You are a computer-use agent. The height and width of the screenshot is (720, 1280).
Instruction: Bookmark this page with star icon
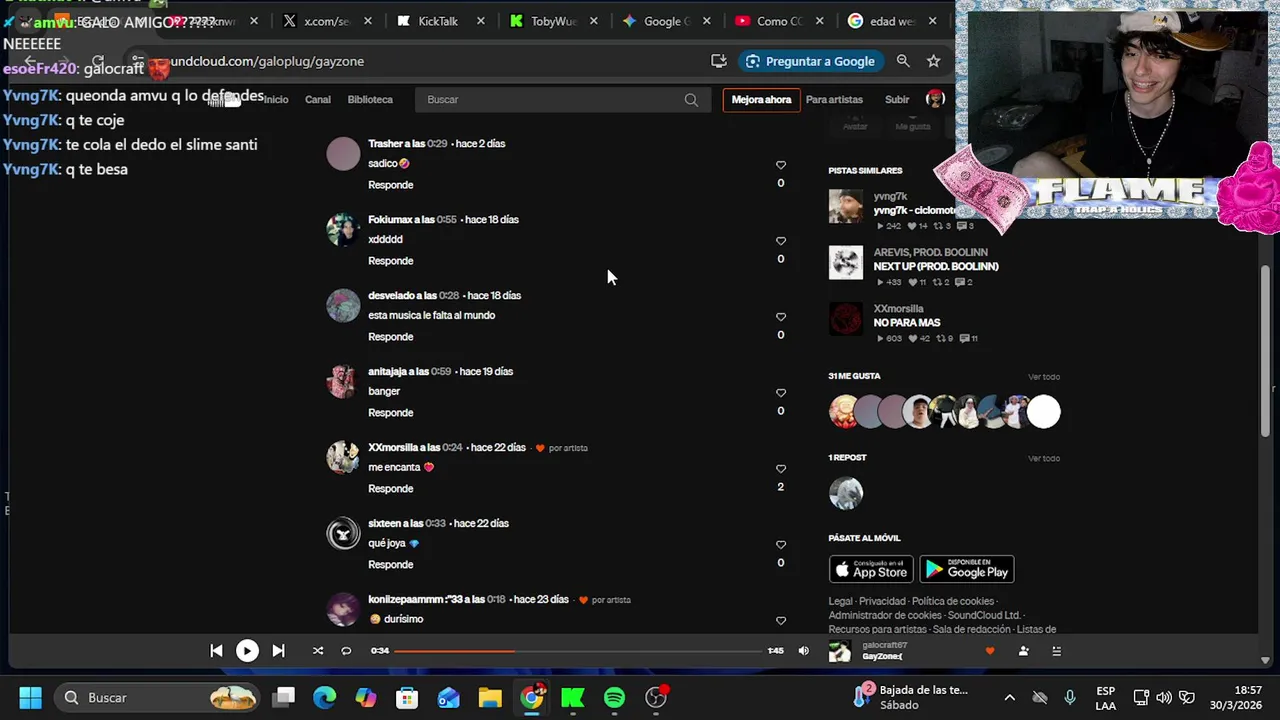pyautogui.click(x=933, y=61)
